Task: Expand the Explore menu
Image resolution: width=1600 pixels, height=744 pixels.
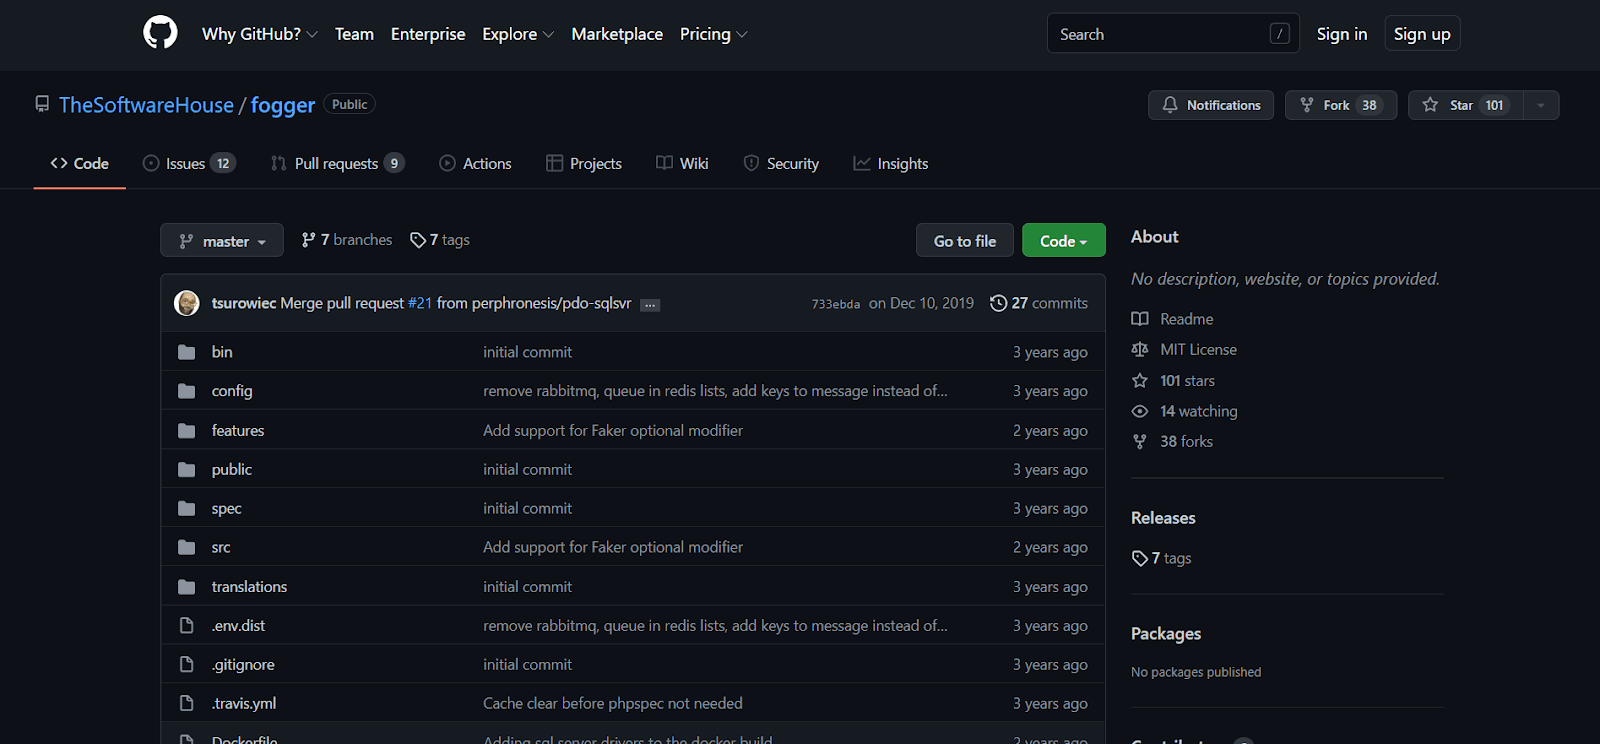Action: (517, 34)
